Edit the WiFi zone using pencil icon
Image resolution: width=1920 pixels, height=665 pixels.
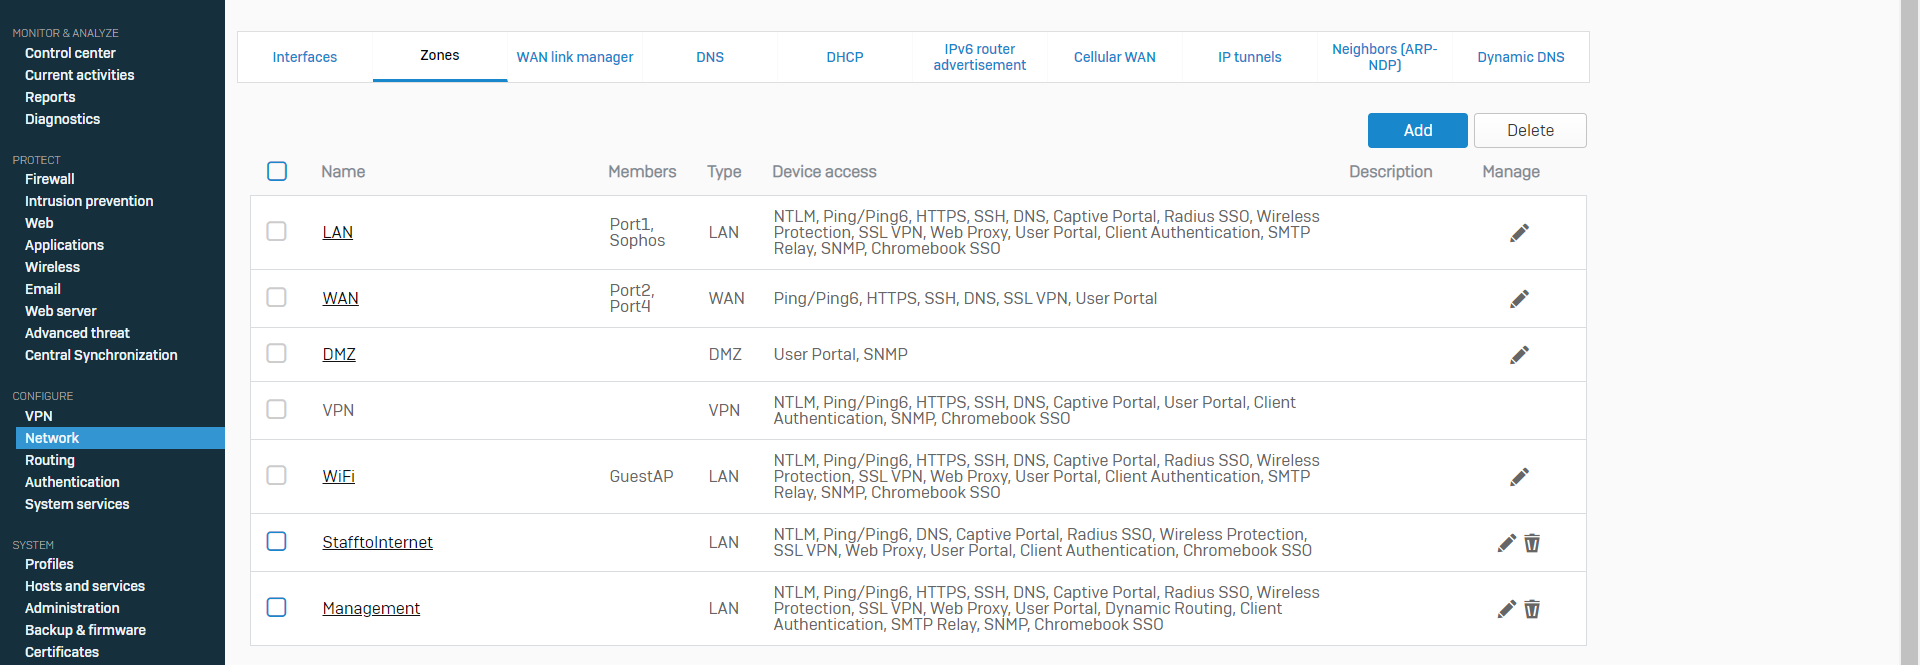pos(1519,477)
